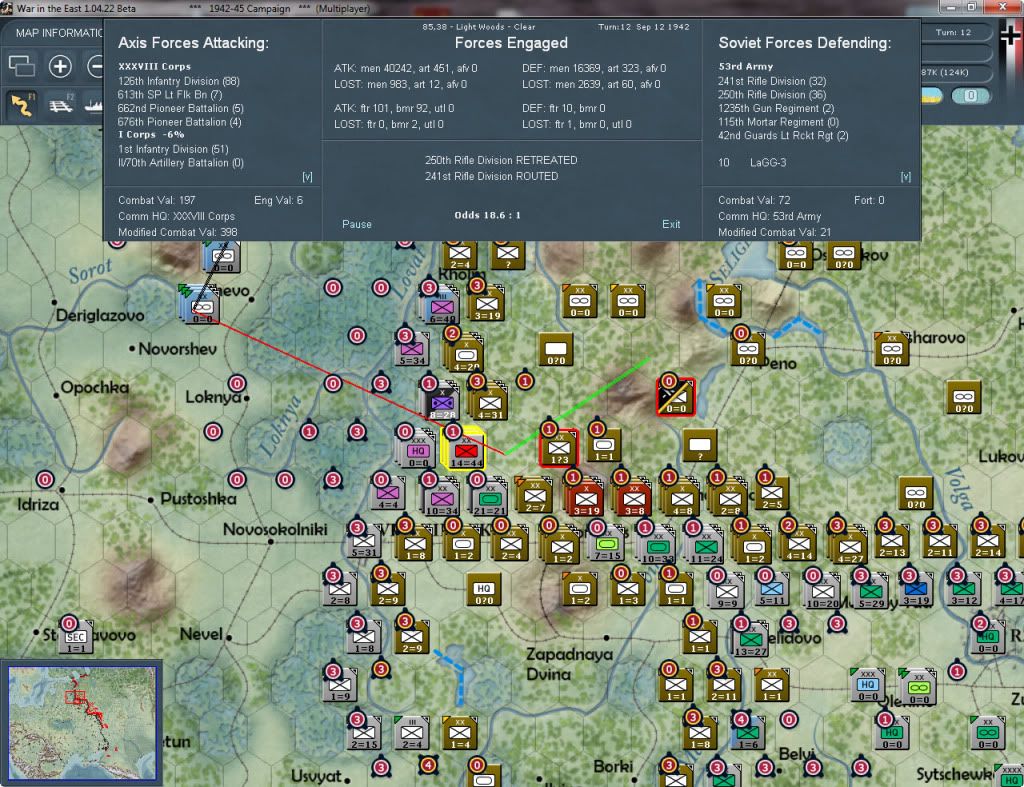Screen dimensions: 1024x787
Task: Click 662nd Pioneer Battalion entry
Action: point(180,108)
